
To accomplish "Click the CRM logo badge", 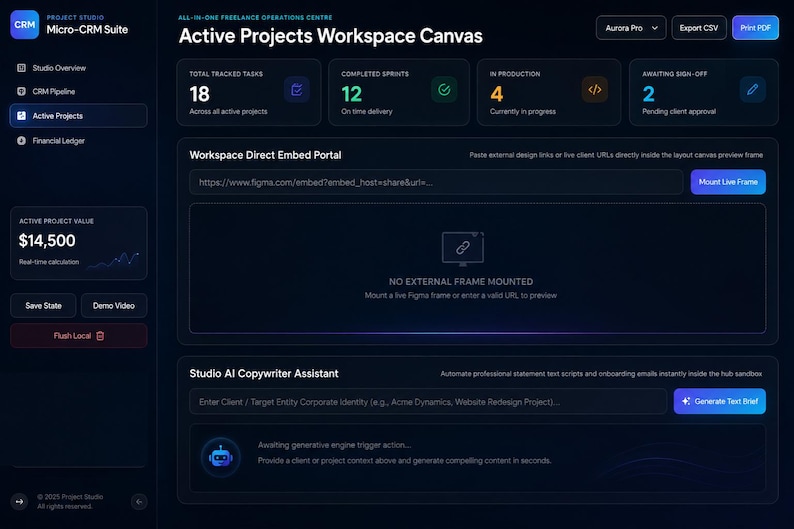I will pyautogui.click(x=24, y=25).
